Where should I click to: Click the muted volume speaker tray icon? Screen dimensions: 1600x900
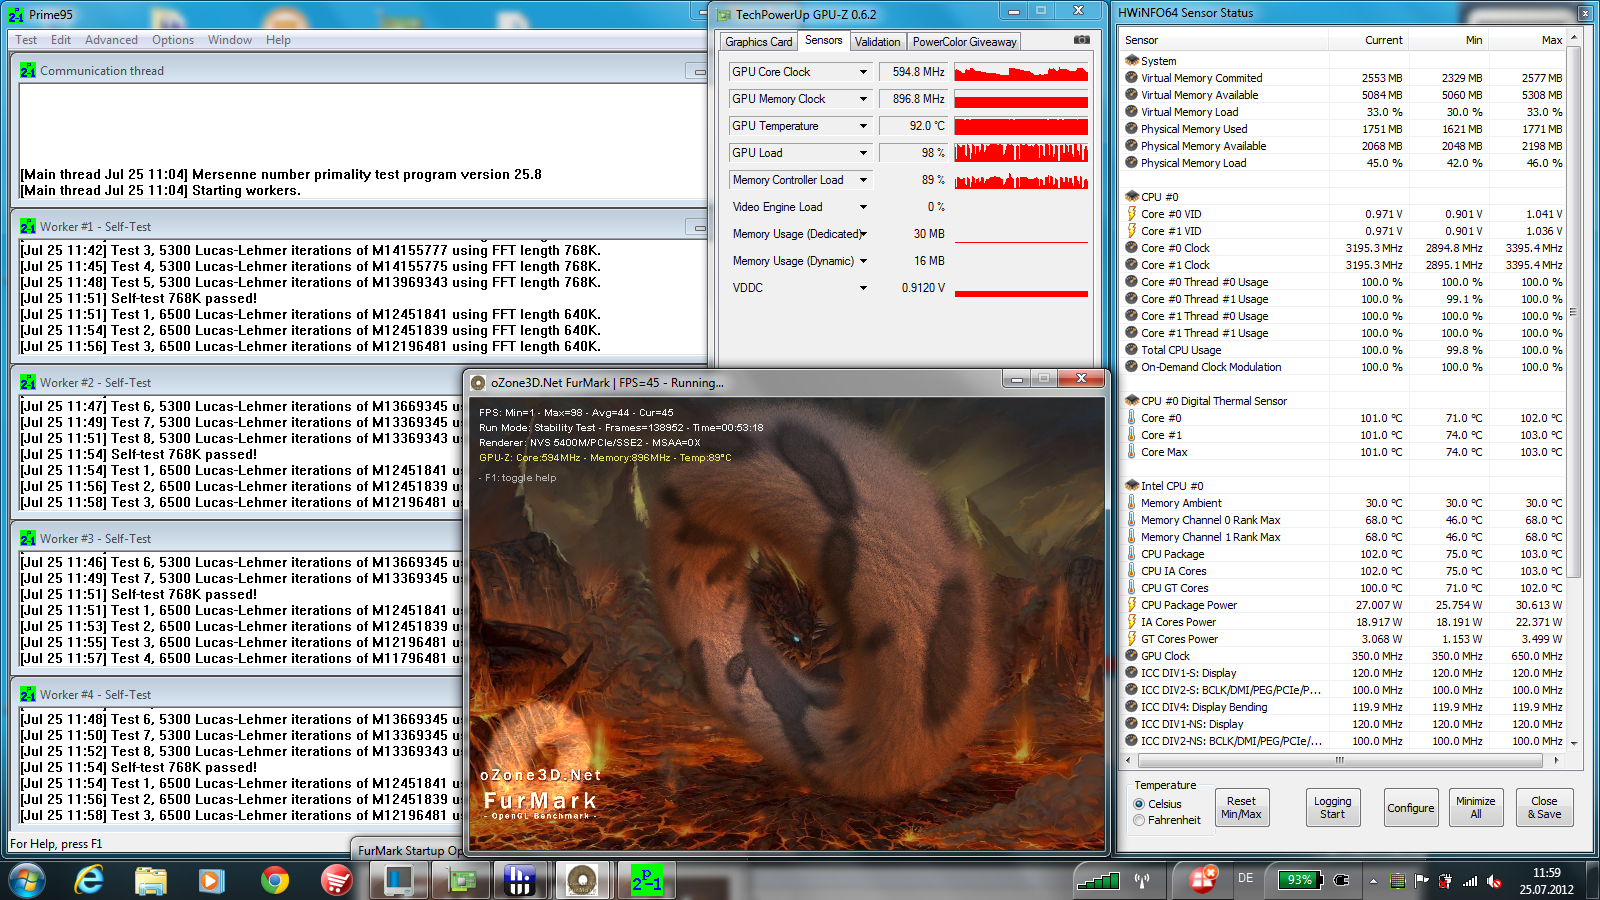click(1495, 881)
